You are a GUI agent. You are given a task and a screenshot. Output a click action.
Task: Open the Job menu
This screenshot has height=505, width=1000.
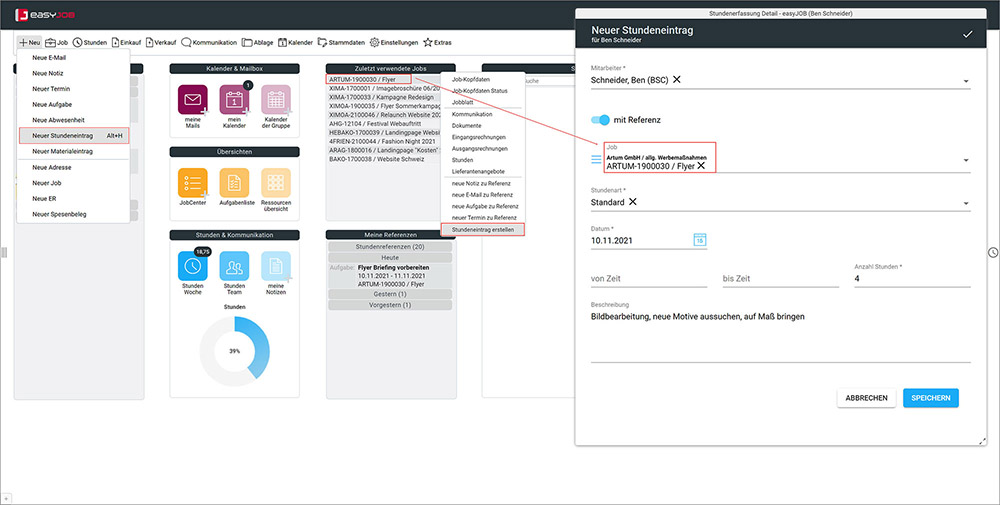coord(57,43)
